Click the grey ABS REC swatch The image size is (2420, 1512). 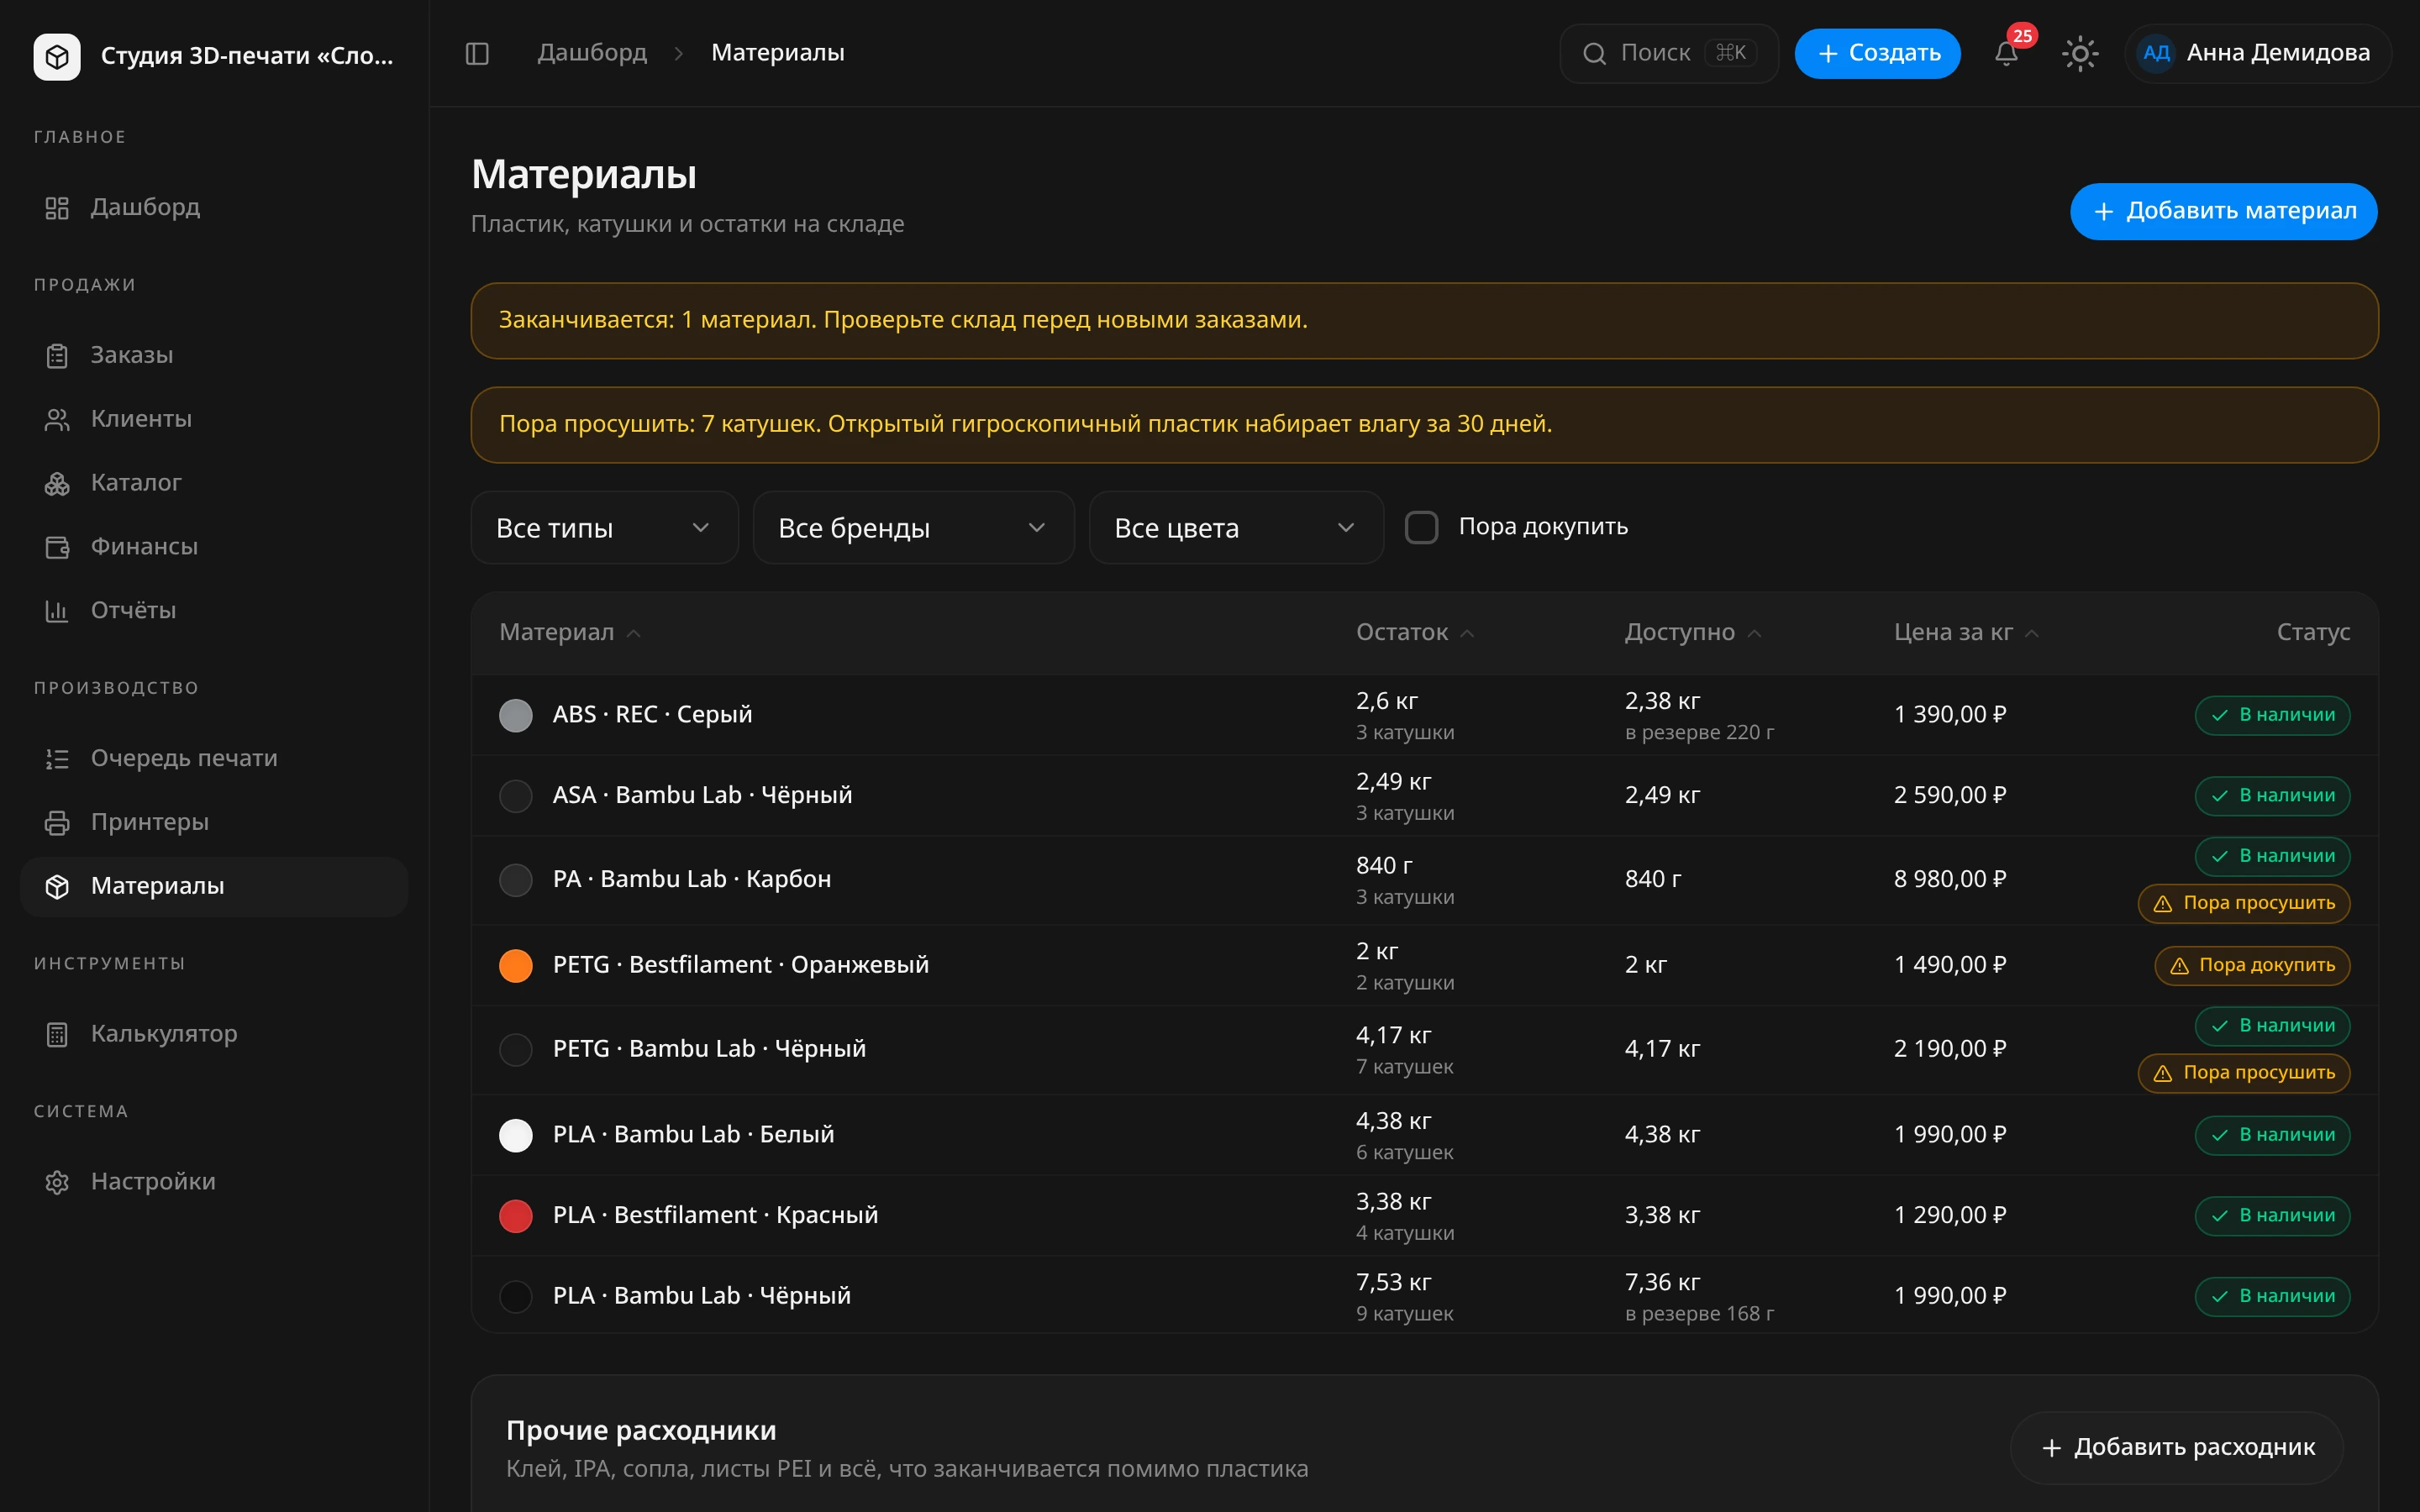coord(516,715)
